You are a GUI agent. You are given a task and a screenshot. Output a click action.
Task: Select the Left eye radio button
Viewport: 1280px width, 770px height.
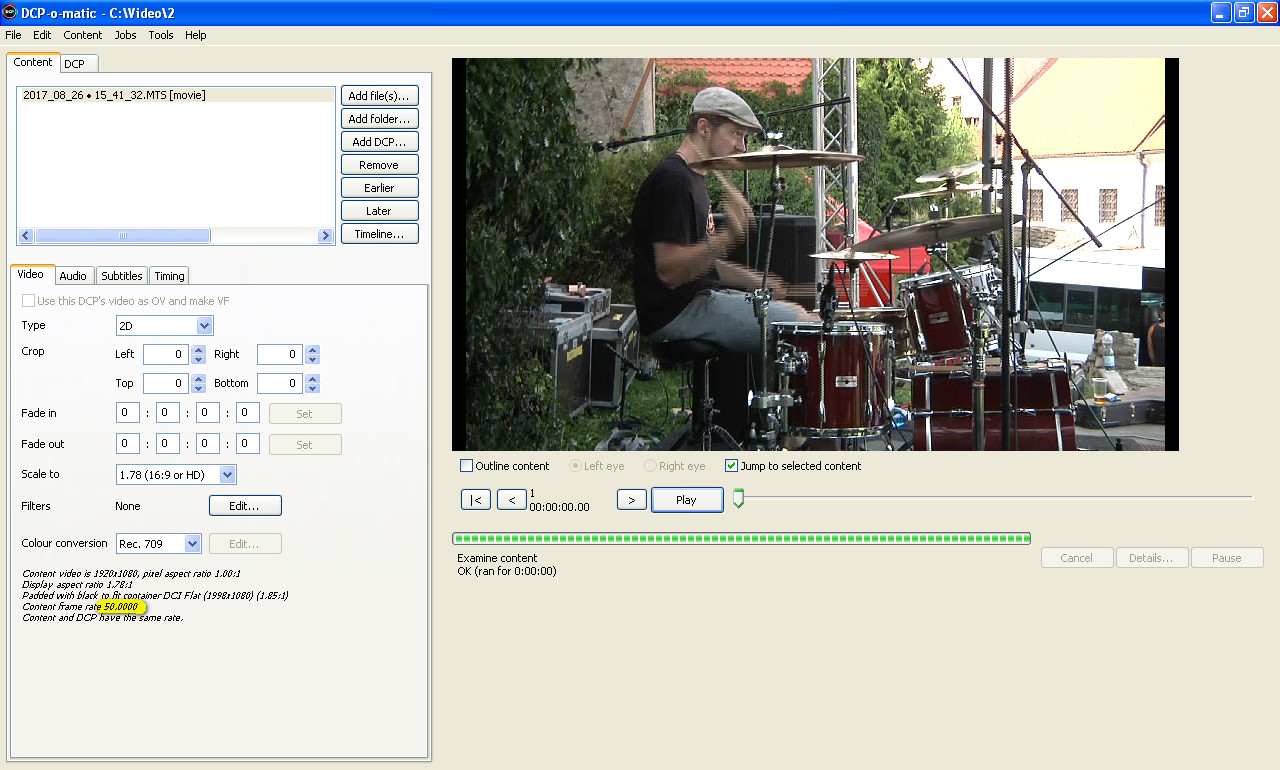coord(575,466)
